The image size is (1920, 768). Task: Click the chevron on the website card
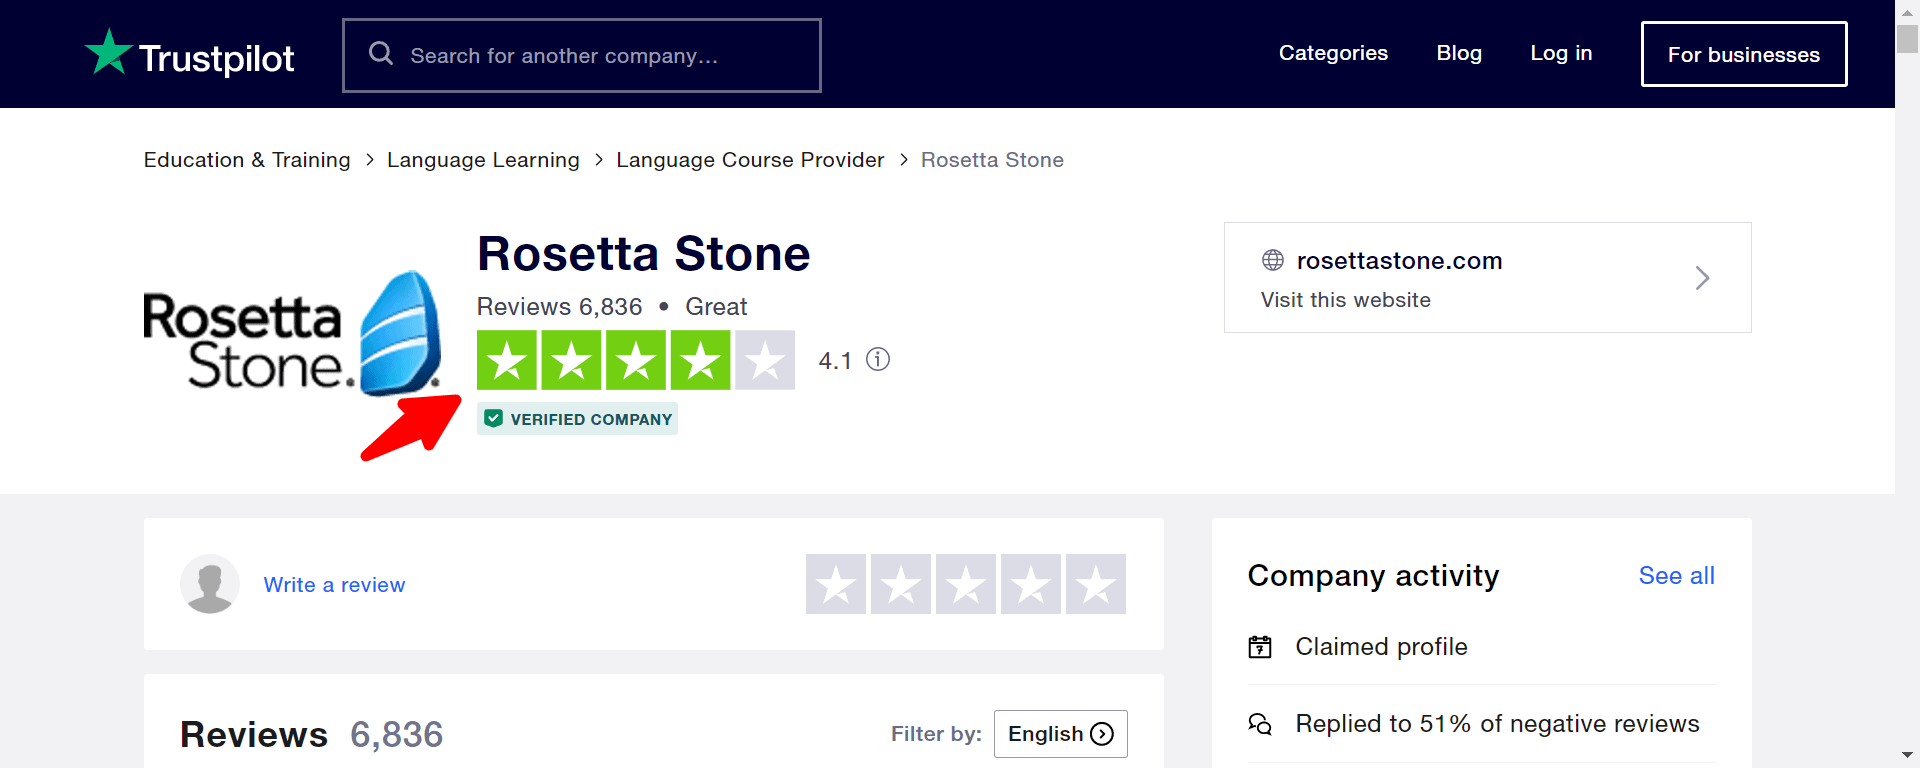pyautogui.click(x=1702, y=278)
